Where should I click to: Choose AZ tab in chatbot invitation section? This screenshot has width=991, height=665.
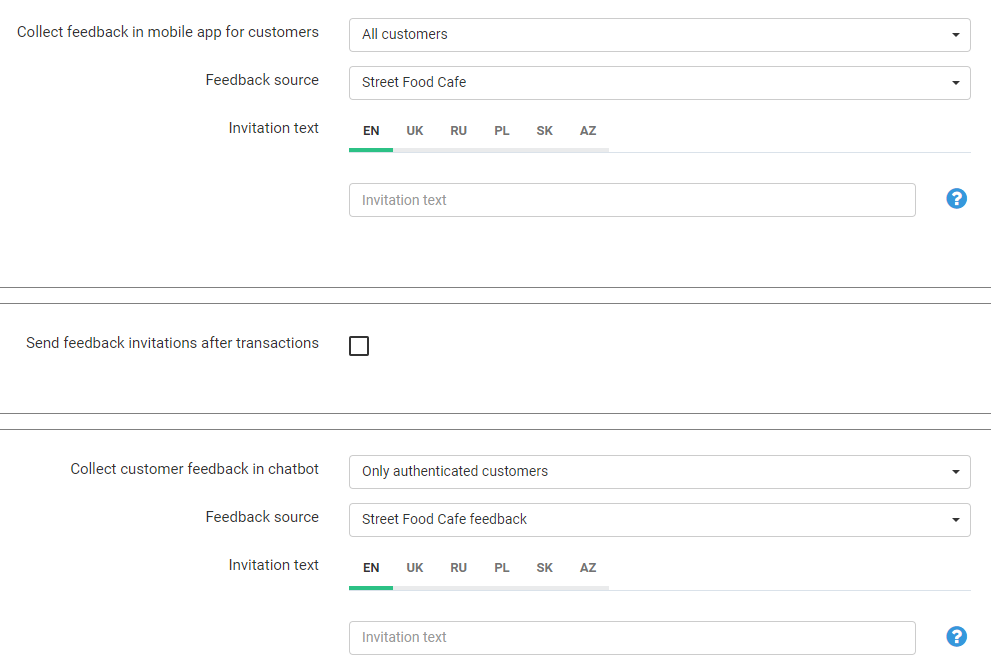(x=588, y=568)
